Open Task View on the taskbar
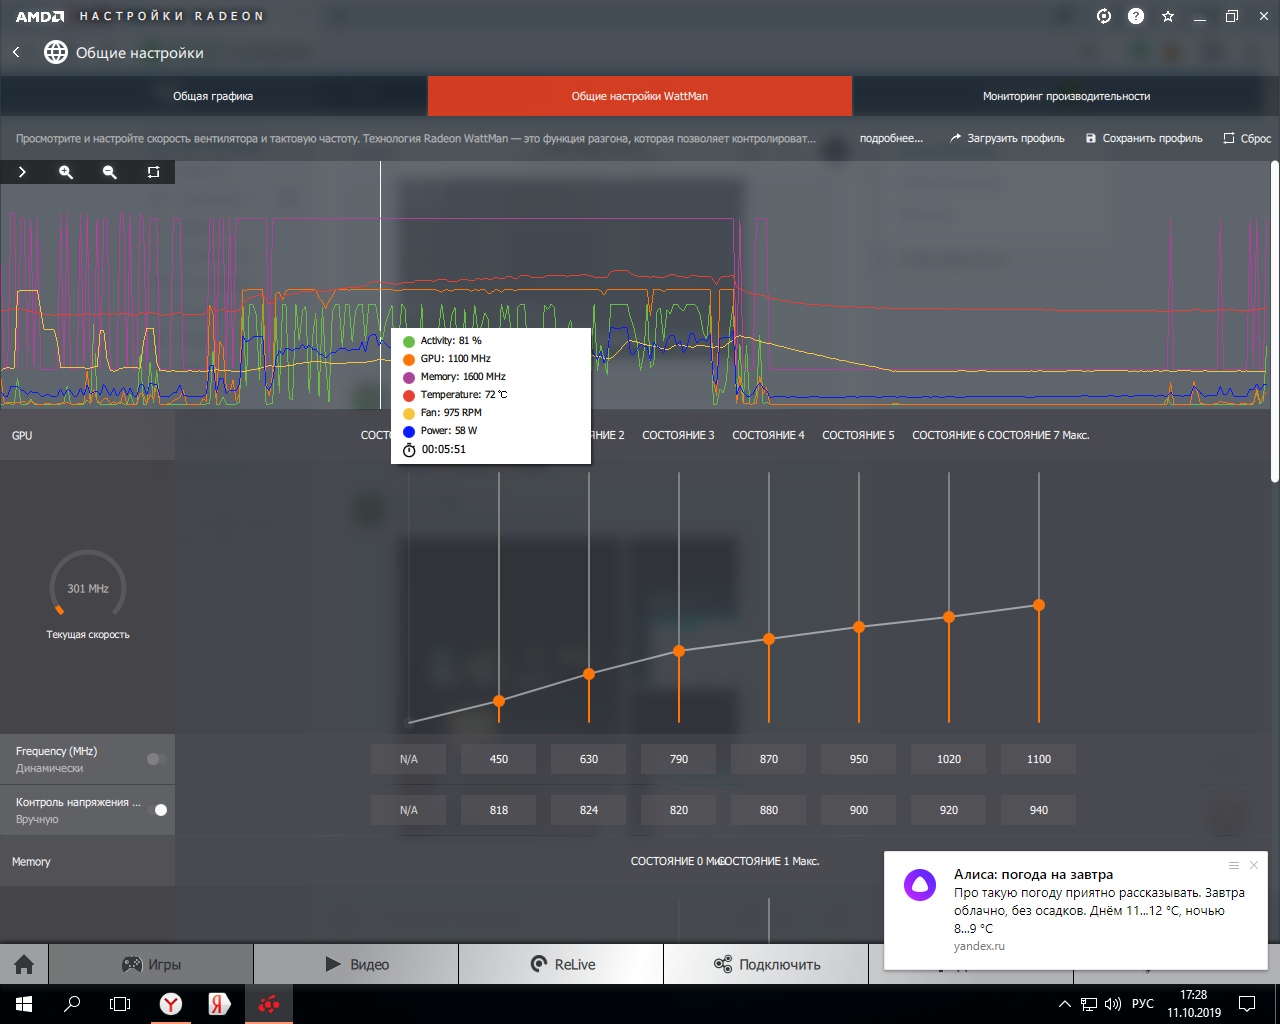The height and width of the screenshot is (1024, 1280). click(x=120, y=1004)
